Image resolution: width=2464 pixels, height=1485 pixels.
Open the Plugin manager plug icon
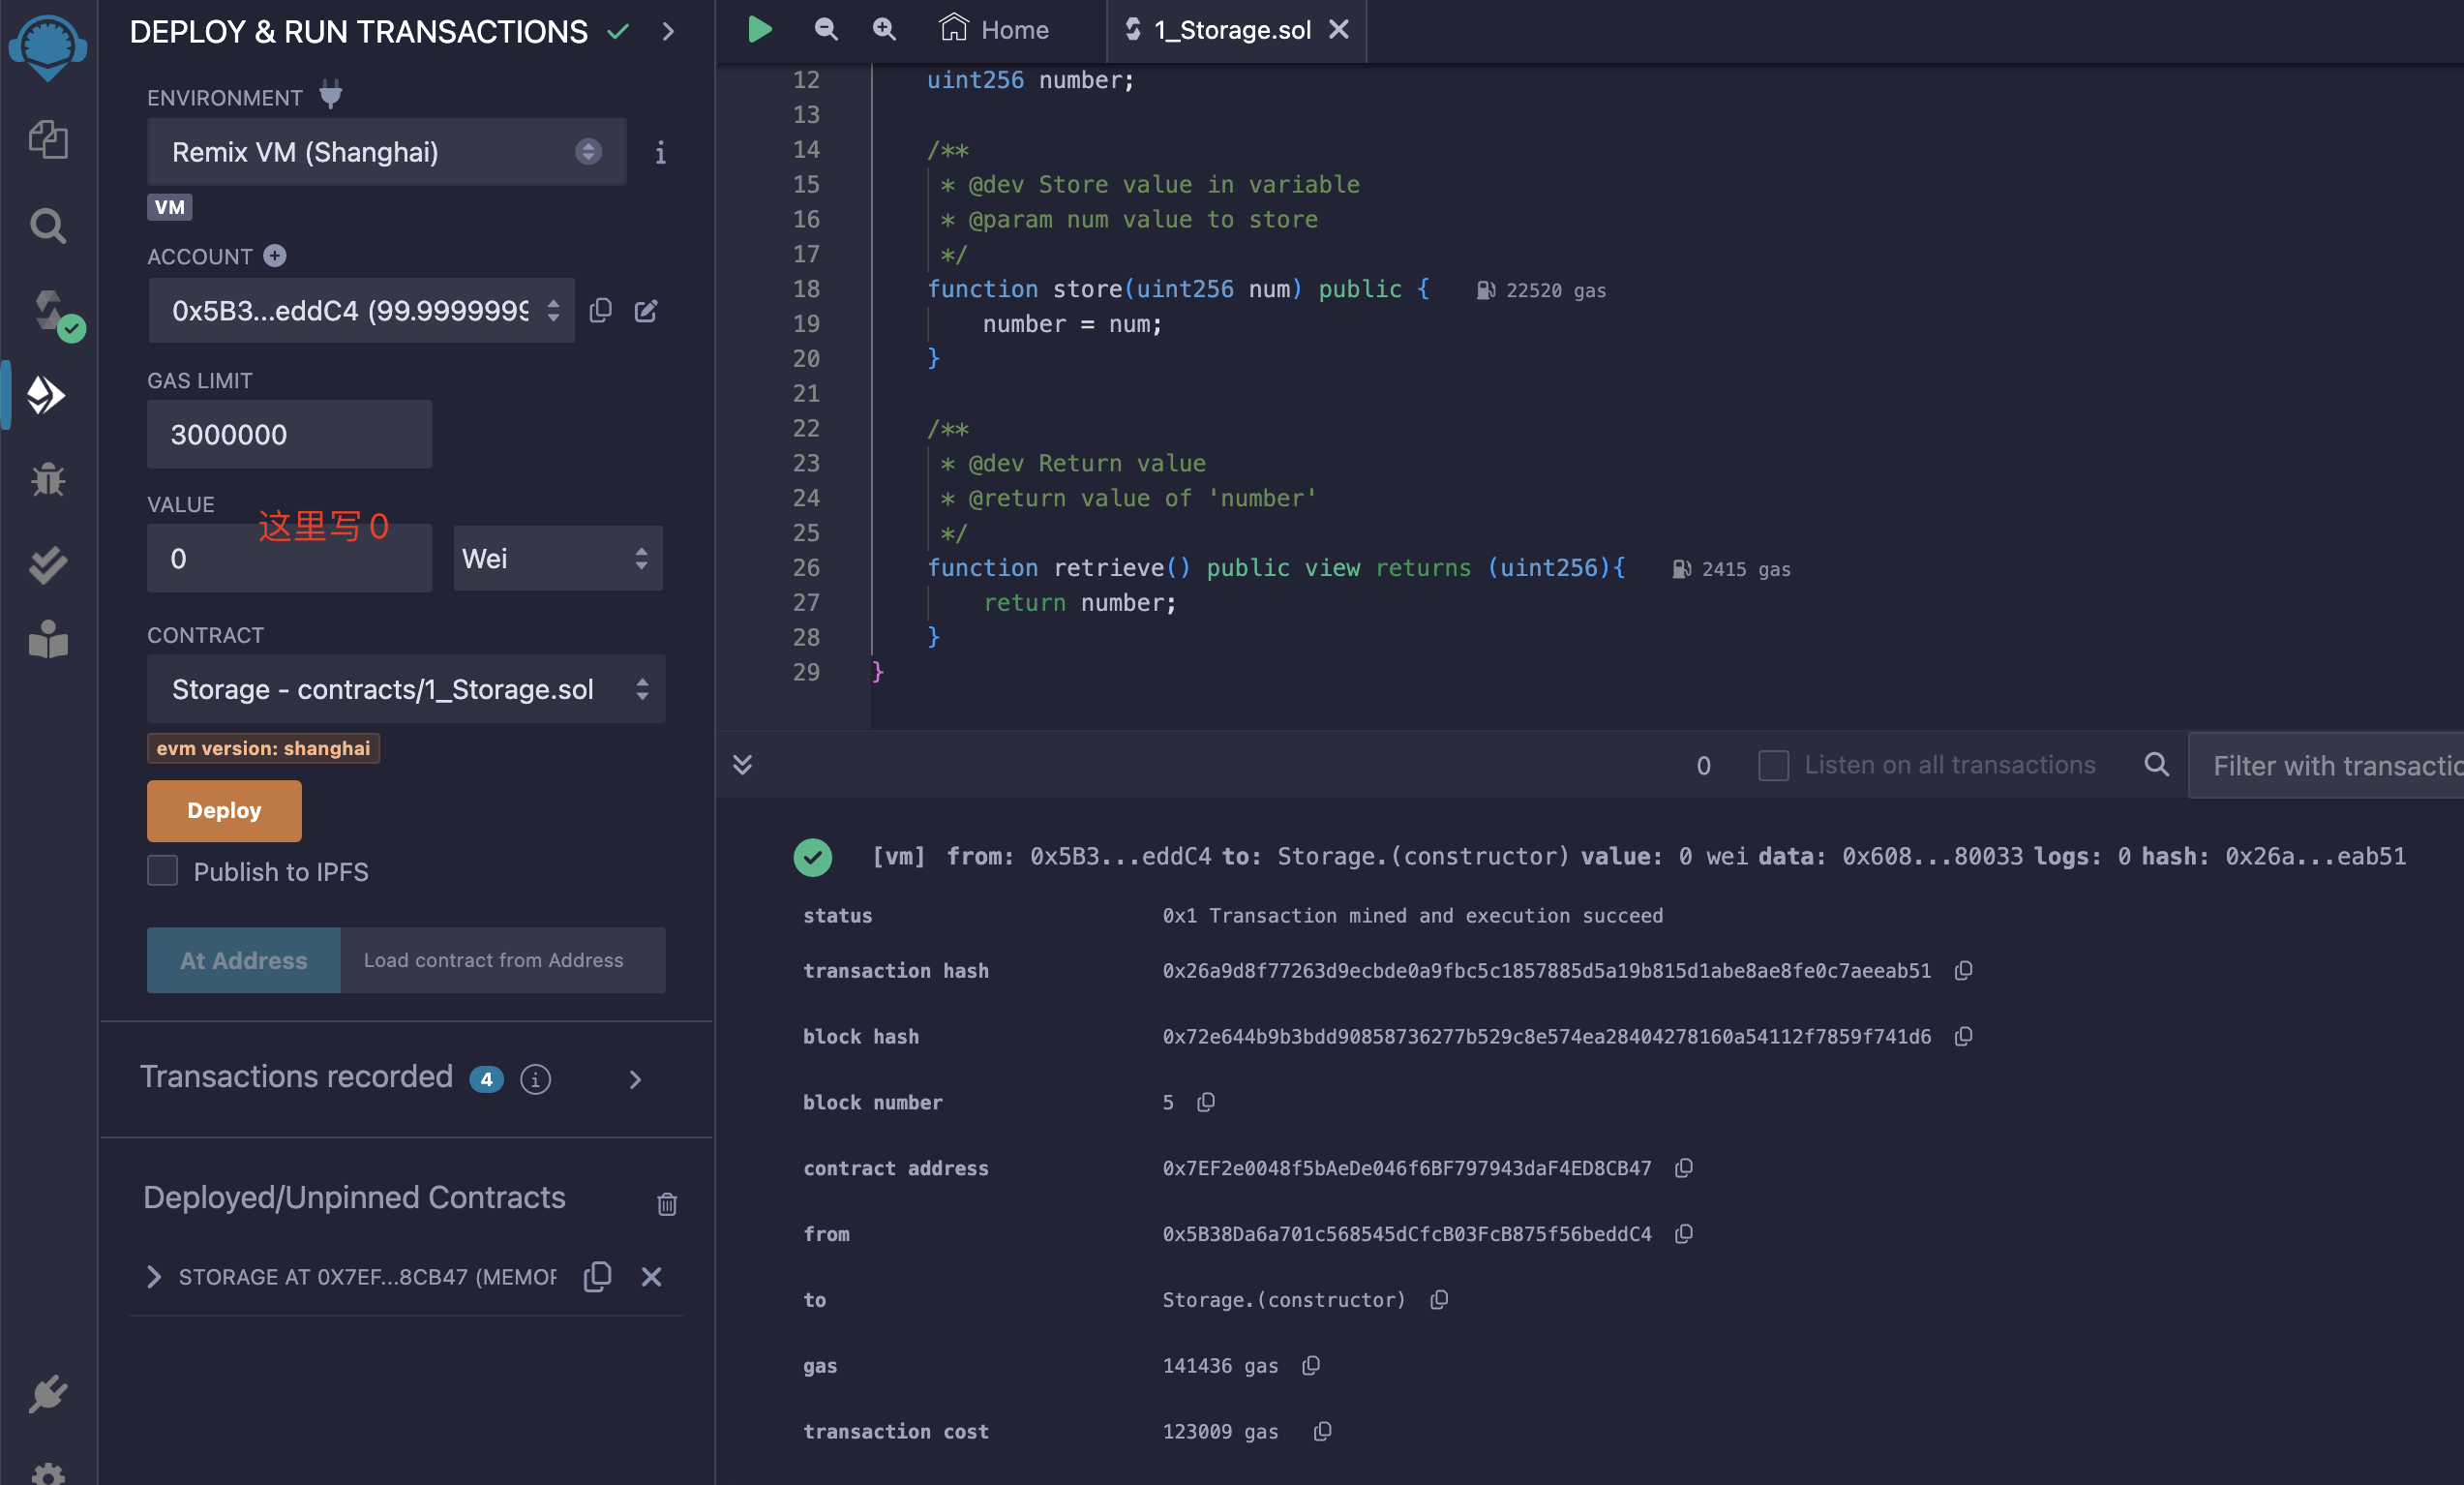(48, 1393)
